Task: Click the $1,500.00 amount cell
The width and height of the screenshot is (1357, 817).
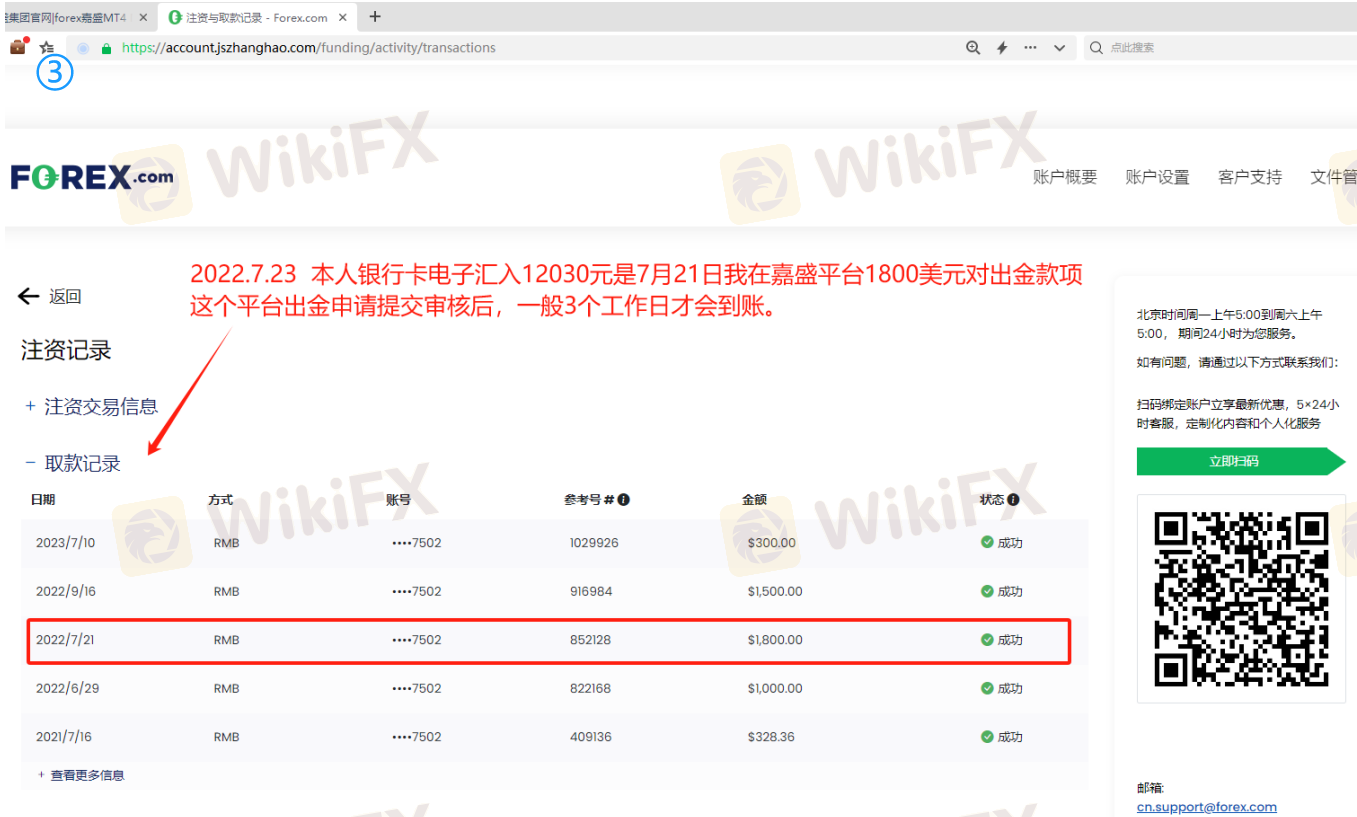Action: [x=775, y=591]
